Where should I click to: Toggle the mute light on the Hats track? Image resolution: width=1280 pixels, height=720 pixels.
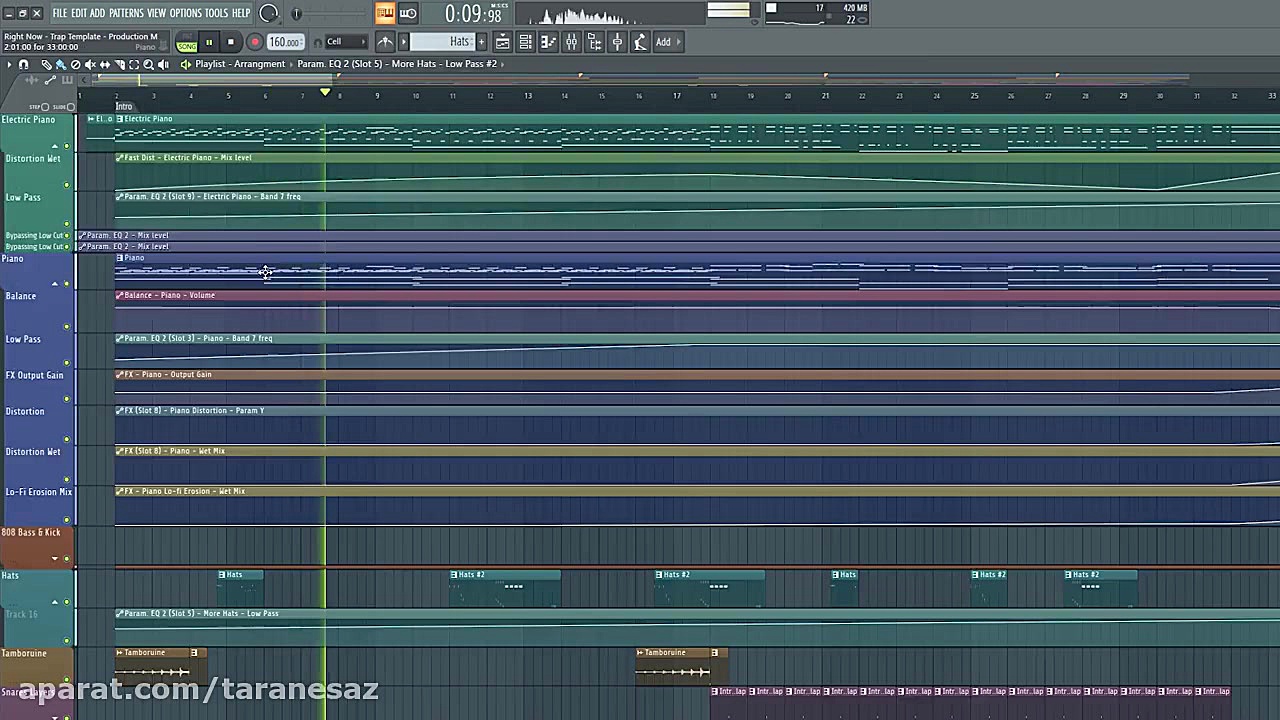[x=66, y=601]
